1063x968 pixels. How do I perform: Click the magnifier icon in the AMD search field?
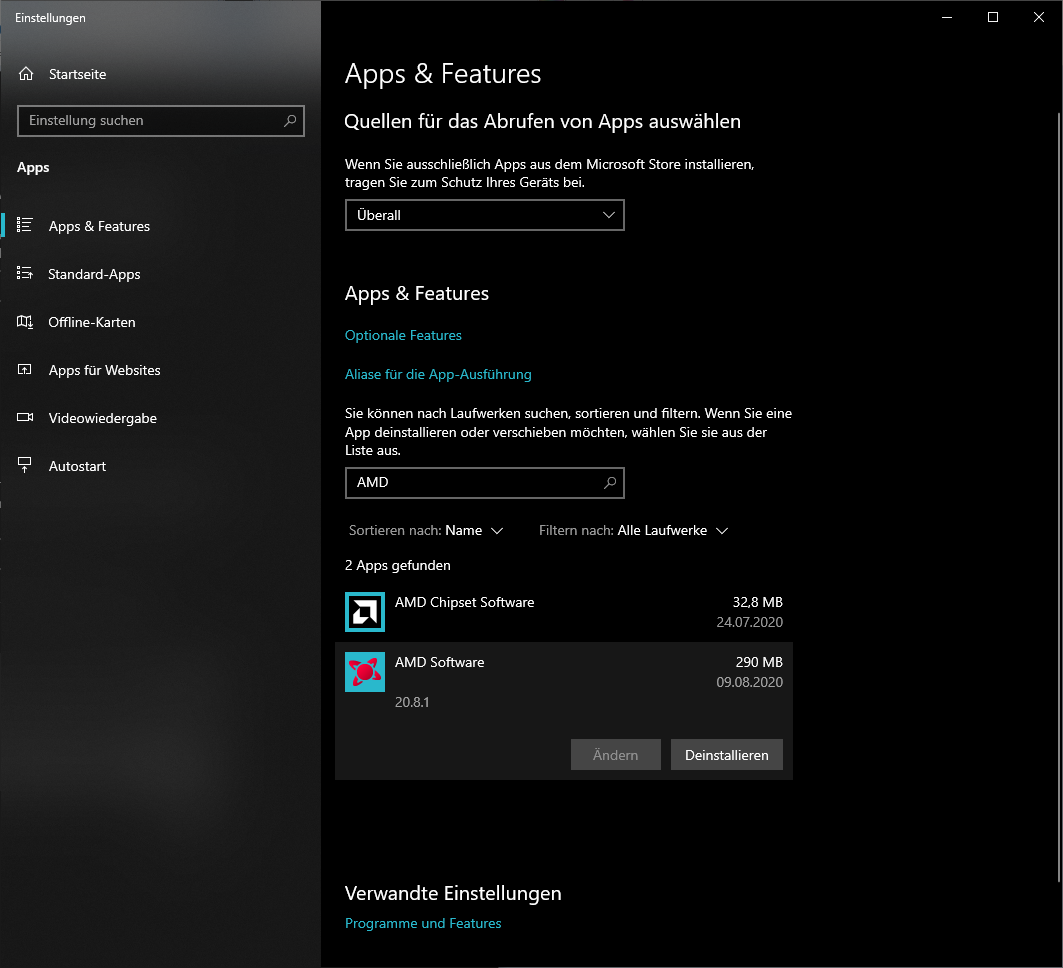point(610,483)
